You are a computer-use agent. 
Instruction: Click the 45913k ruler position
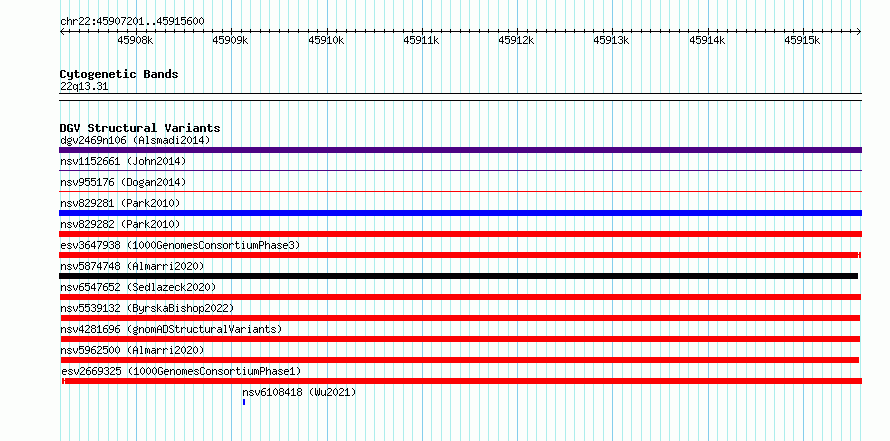[611, 40]
